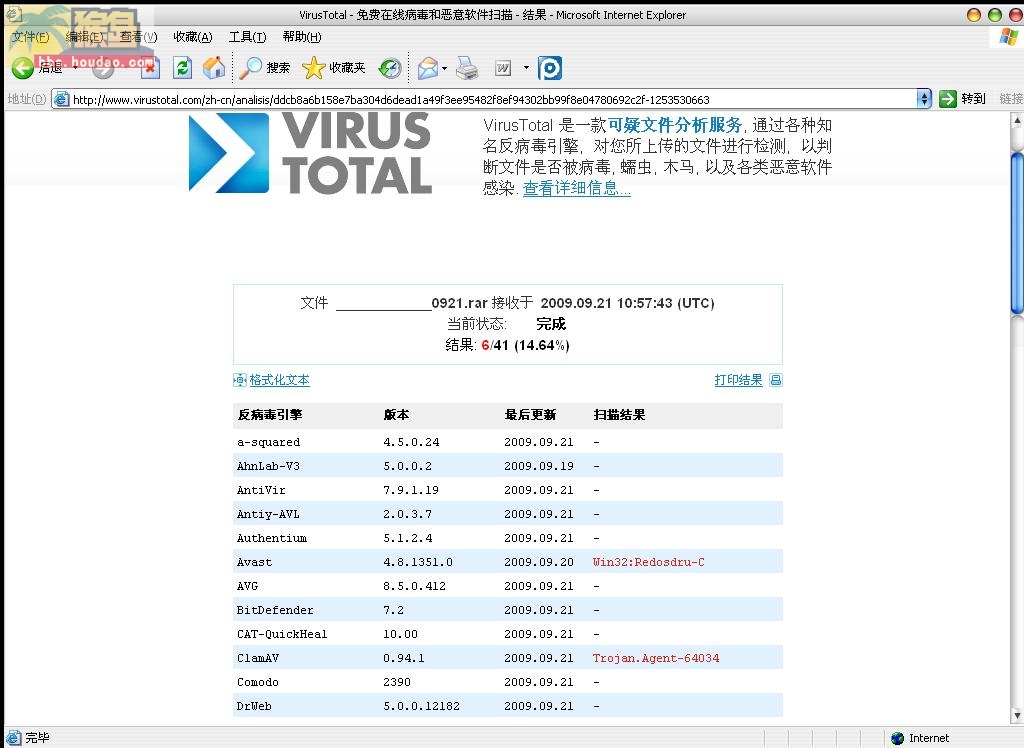The image size is (1024, 748).
Task: Click the AntiVir engine name
Action: 261,491
